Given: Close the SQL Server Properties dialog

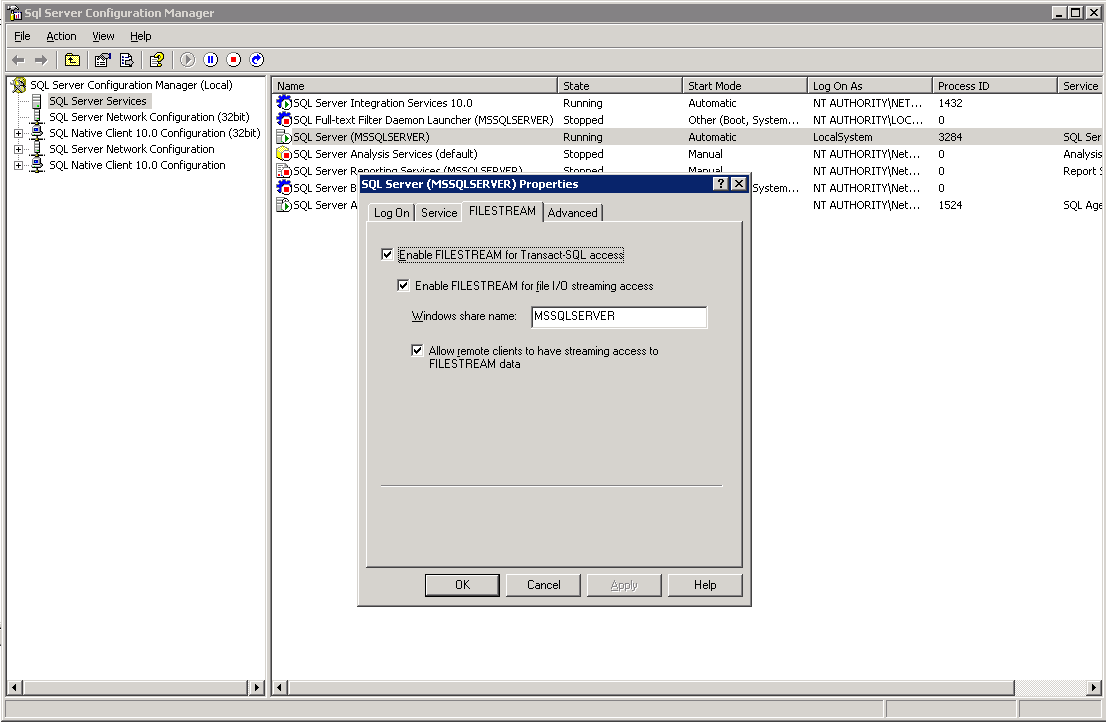Looking at the screenshot, I should click(x=739, y=184).
